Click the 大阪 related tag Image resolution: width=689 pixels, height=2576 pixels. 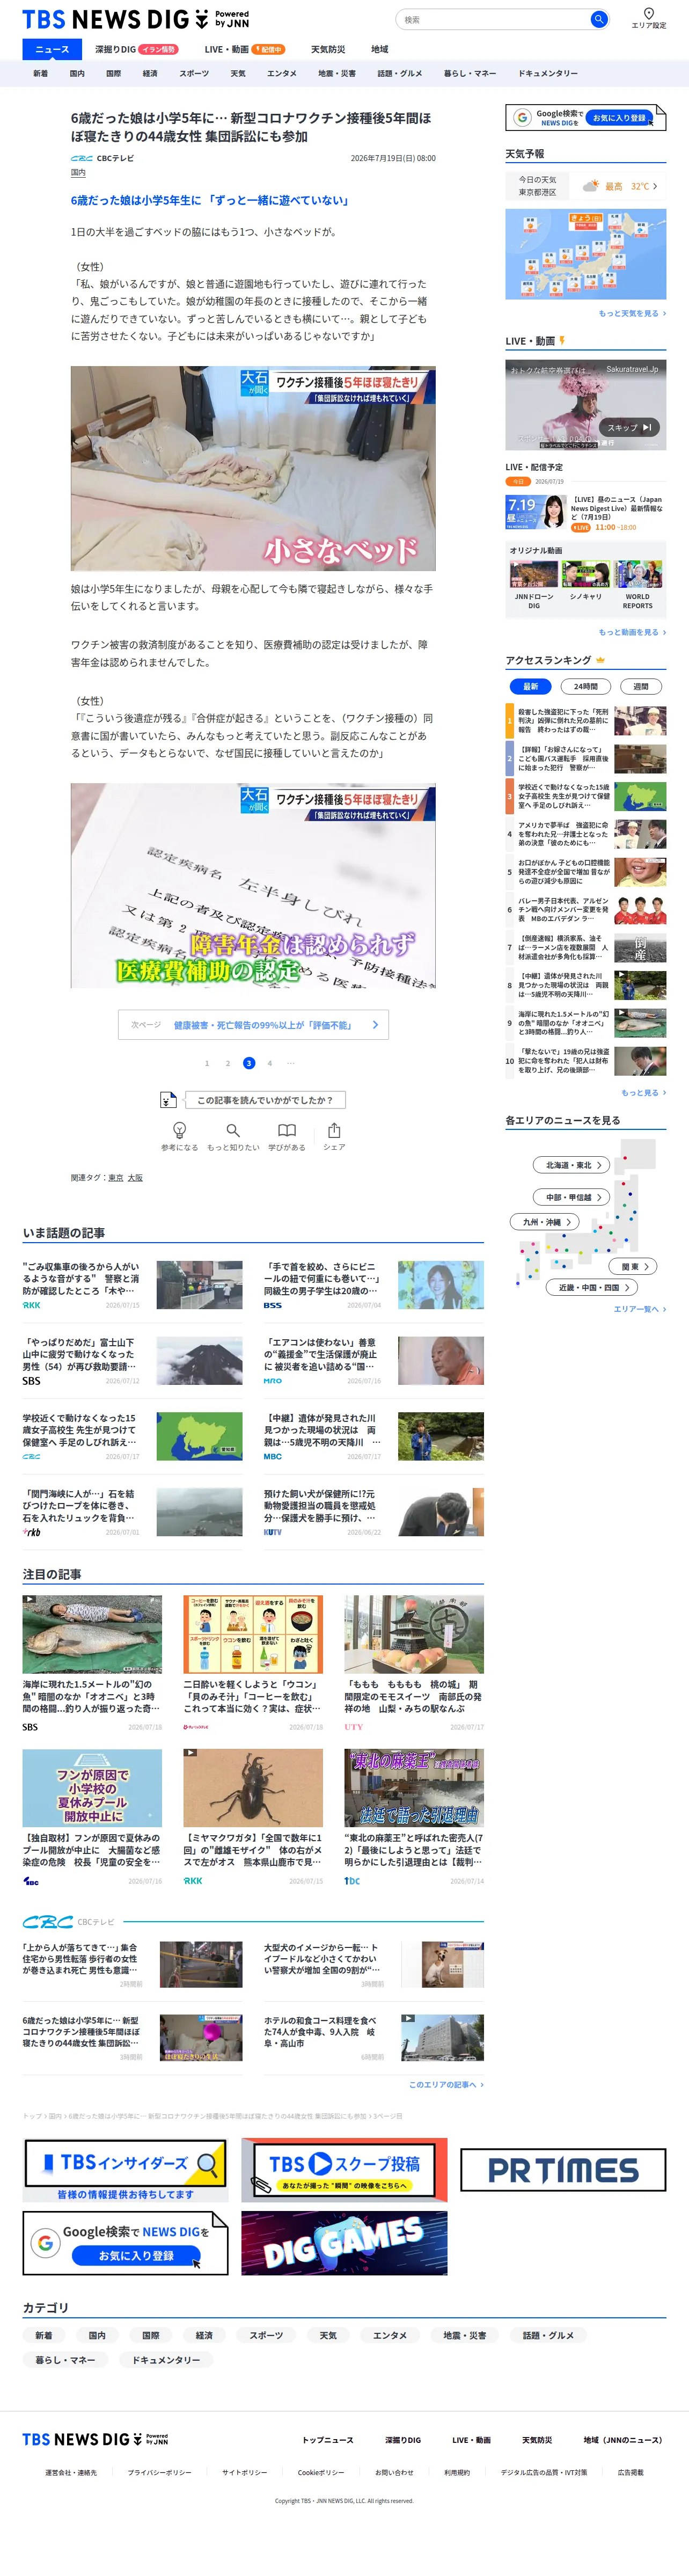135,1177
